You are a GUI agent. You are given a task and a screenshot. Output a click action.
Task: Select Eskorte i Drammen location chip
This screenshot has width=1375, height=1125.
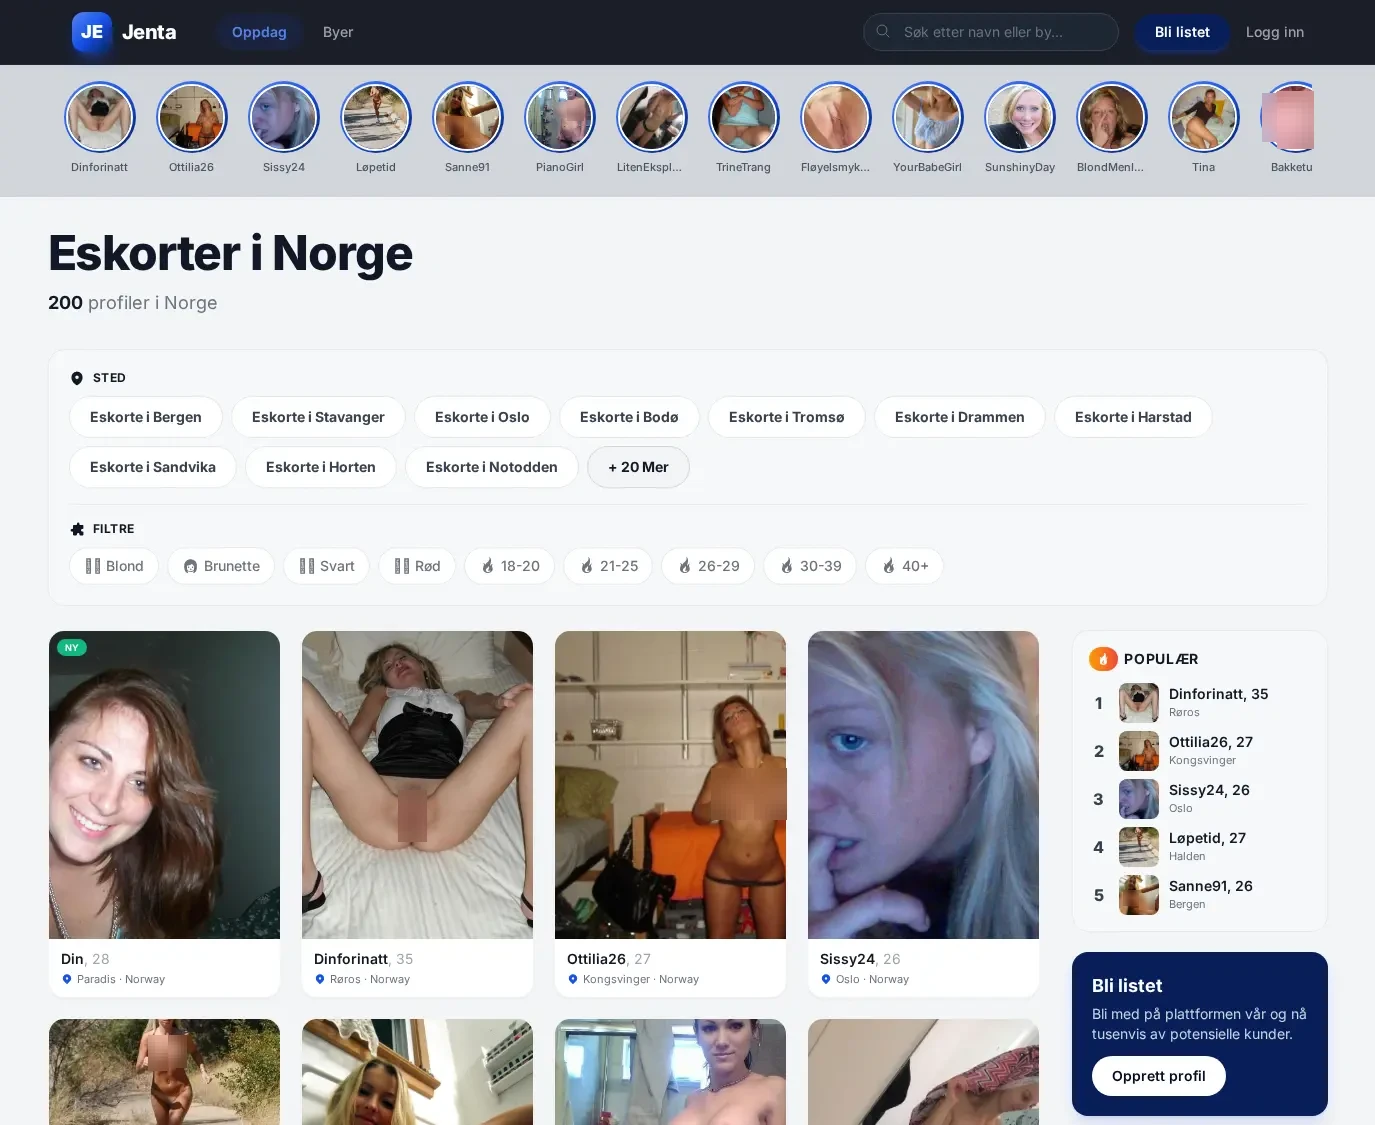click(x=960, y=417)
